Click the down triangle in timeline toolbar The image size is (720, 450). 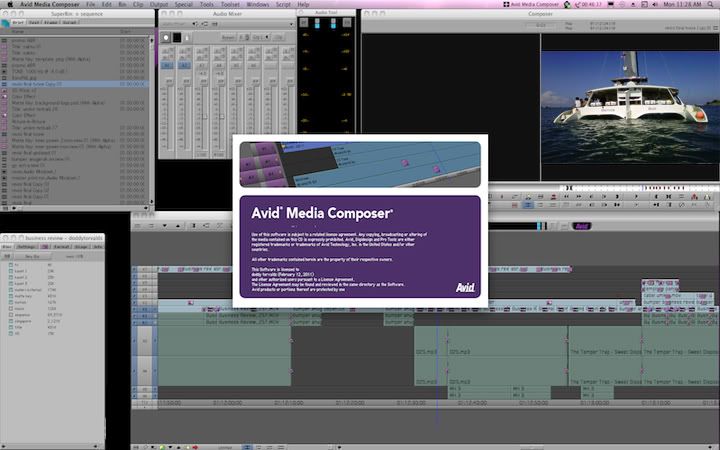[x=164, y=225]
